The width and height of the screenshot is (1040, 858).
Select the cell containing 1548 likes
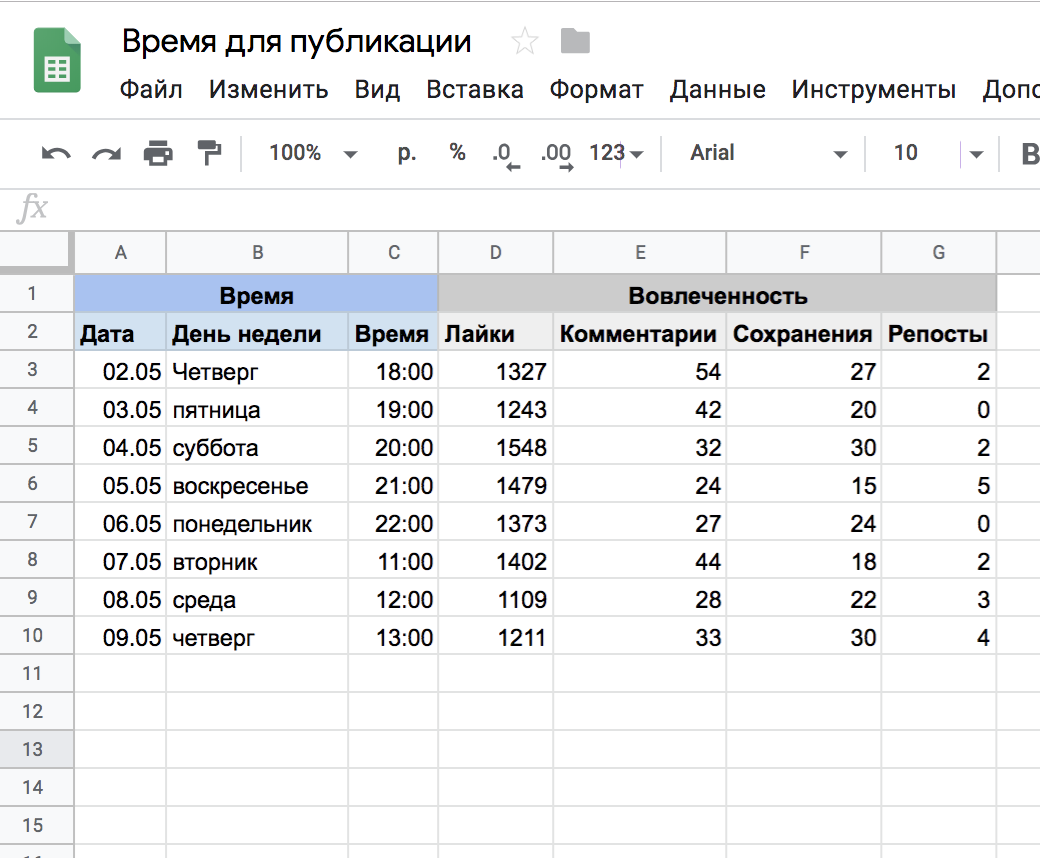[x=496, y=448]
